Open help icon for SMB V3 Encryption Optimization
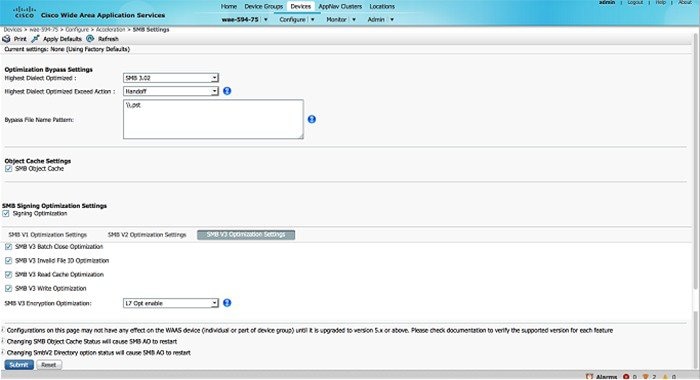 tap(227, 303)
